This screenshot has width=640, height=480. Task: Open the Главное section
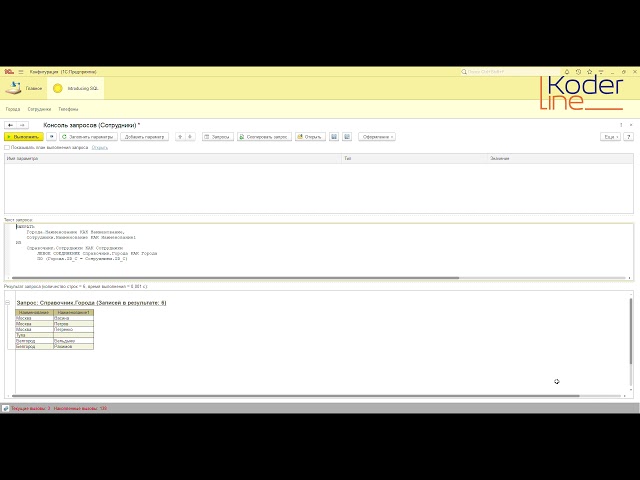click(24, 88)
